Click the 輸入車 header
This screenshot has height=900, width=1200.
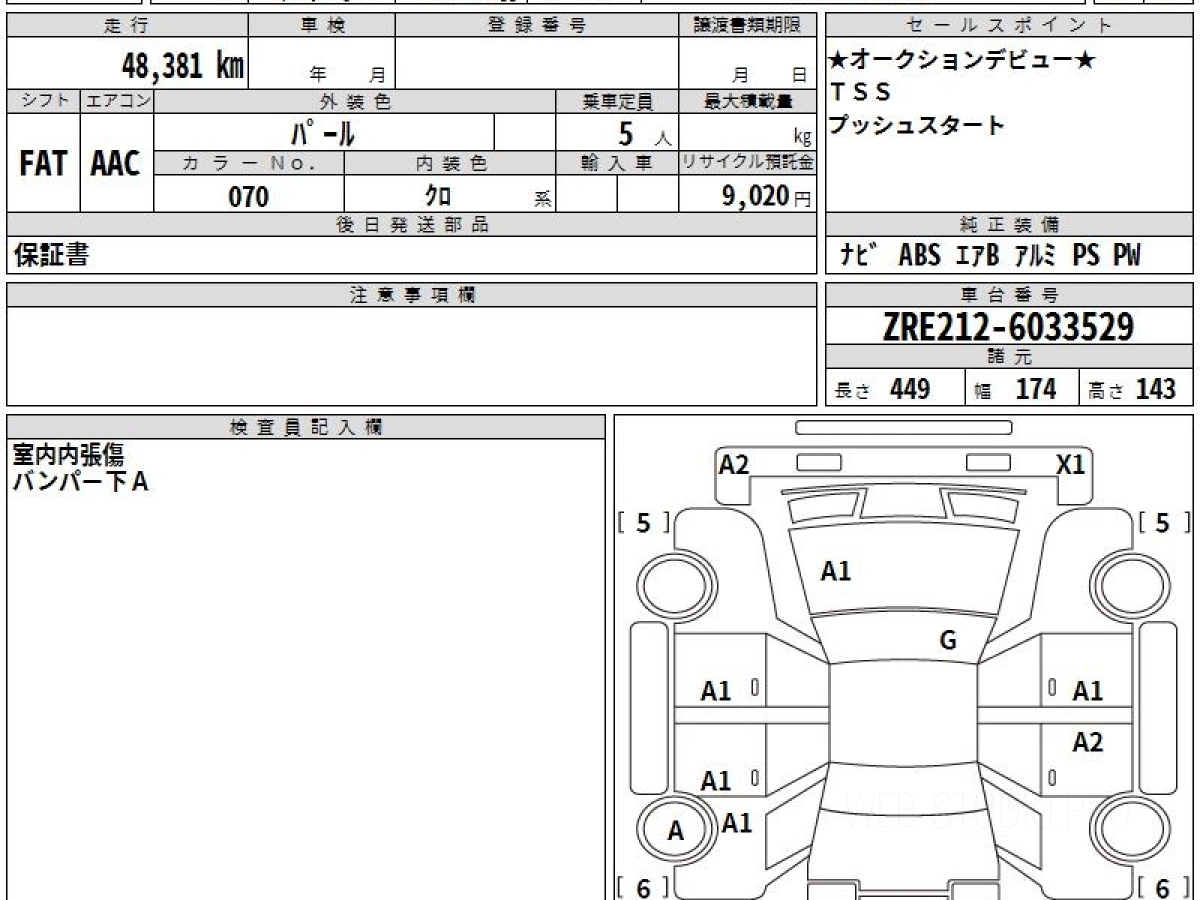pyautogui.click(x=617, y=163)
